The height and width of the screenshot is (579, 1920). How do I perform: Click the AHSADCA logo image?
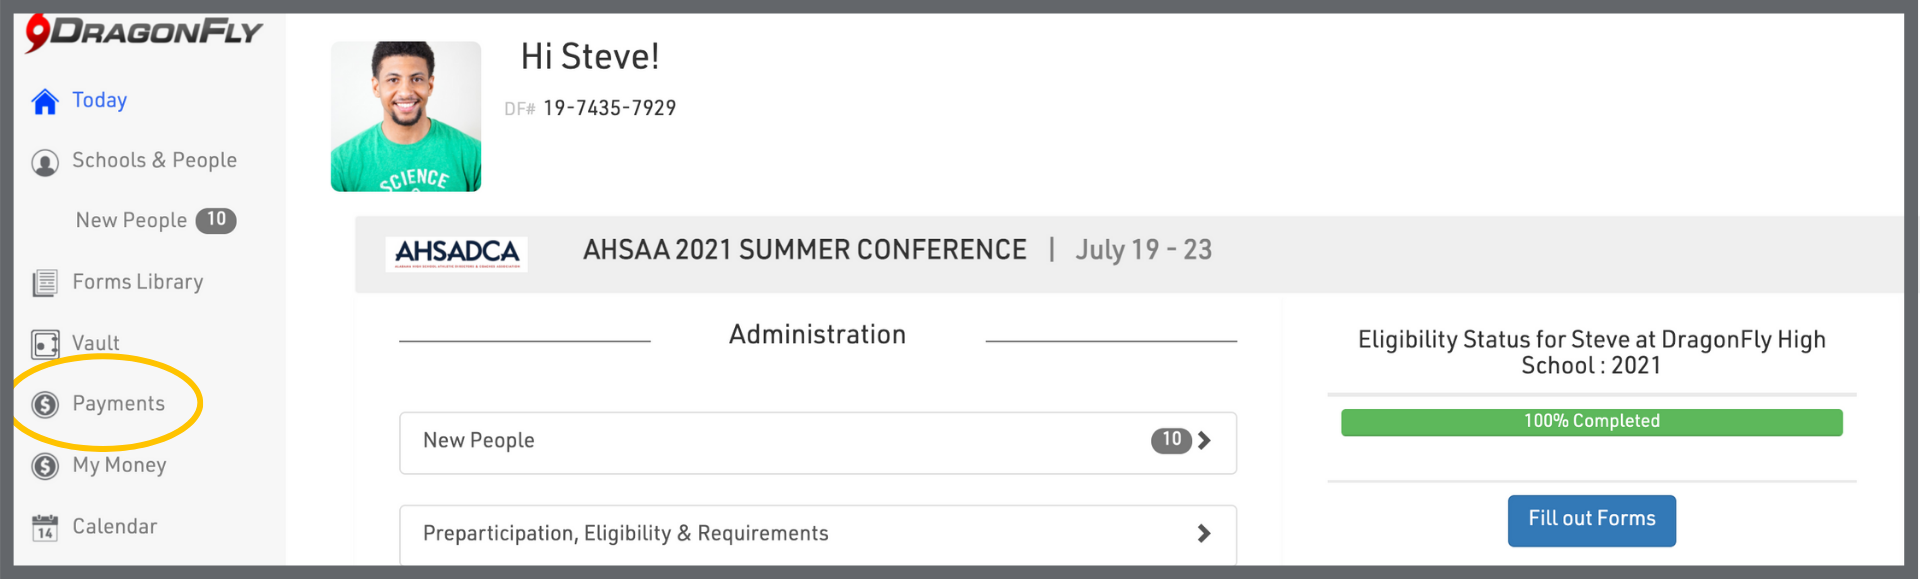(x=457, y=253)
